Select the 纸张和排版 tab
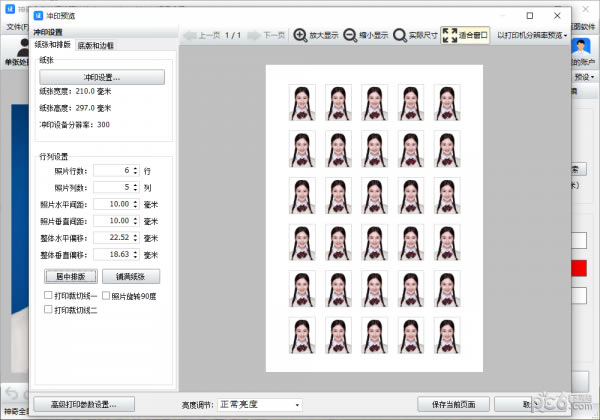The width and height of the screenshot is (600, 420). click(54, 46)
